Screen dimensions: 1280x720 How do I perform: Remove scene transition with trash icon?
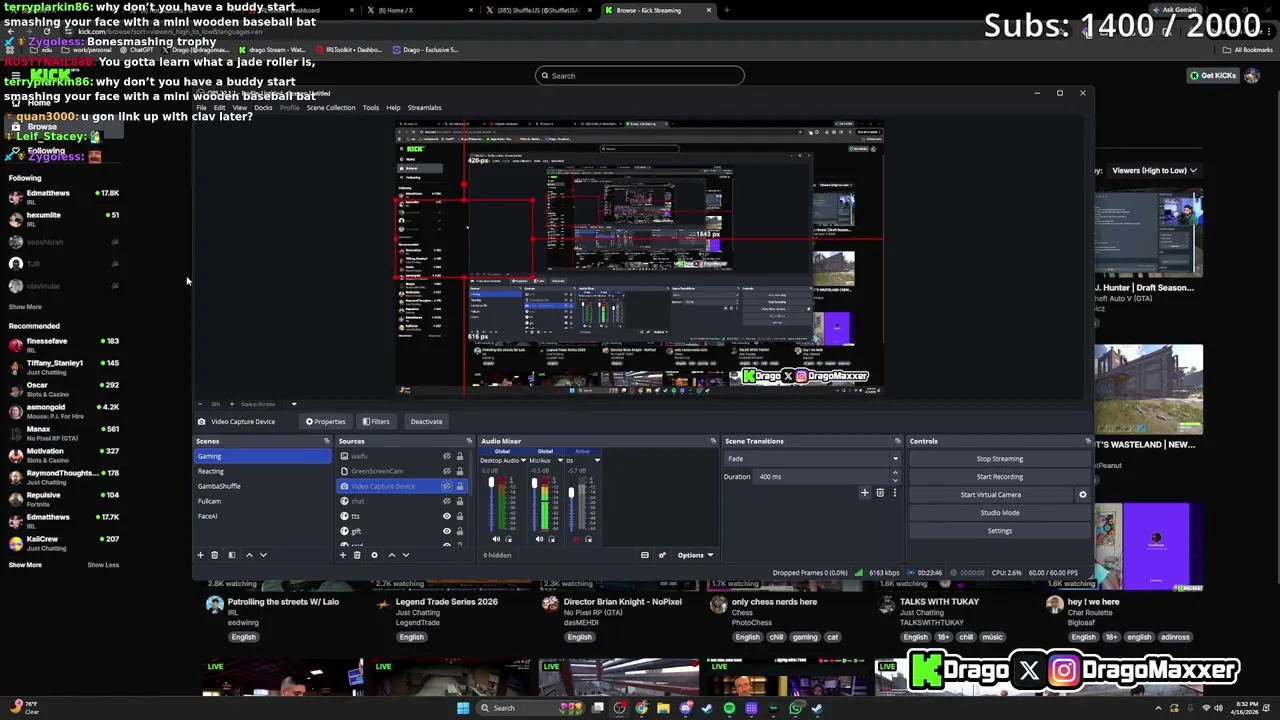(x=880, y=493)
